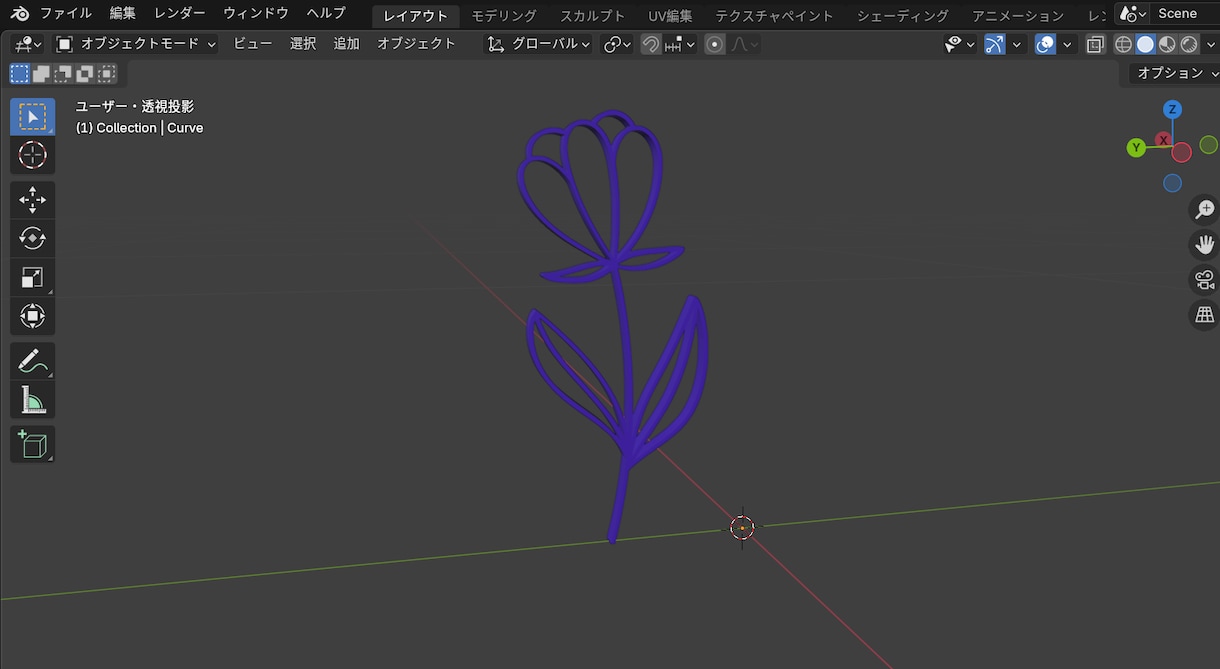Open the ファイル menu
This screenshot has width=1220, height=669.
pos(66,14)
